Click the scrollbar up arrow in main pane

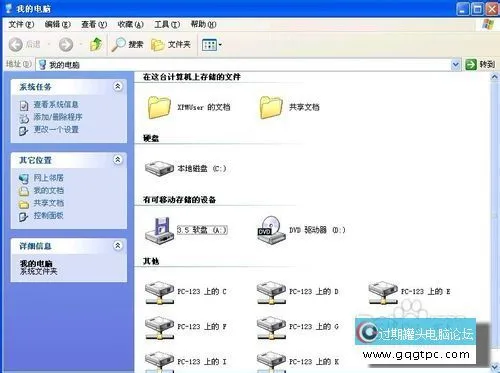coord(495,77)
